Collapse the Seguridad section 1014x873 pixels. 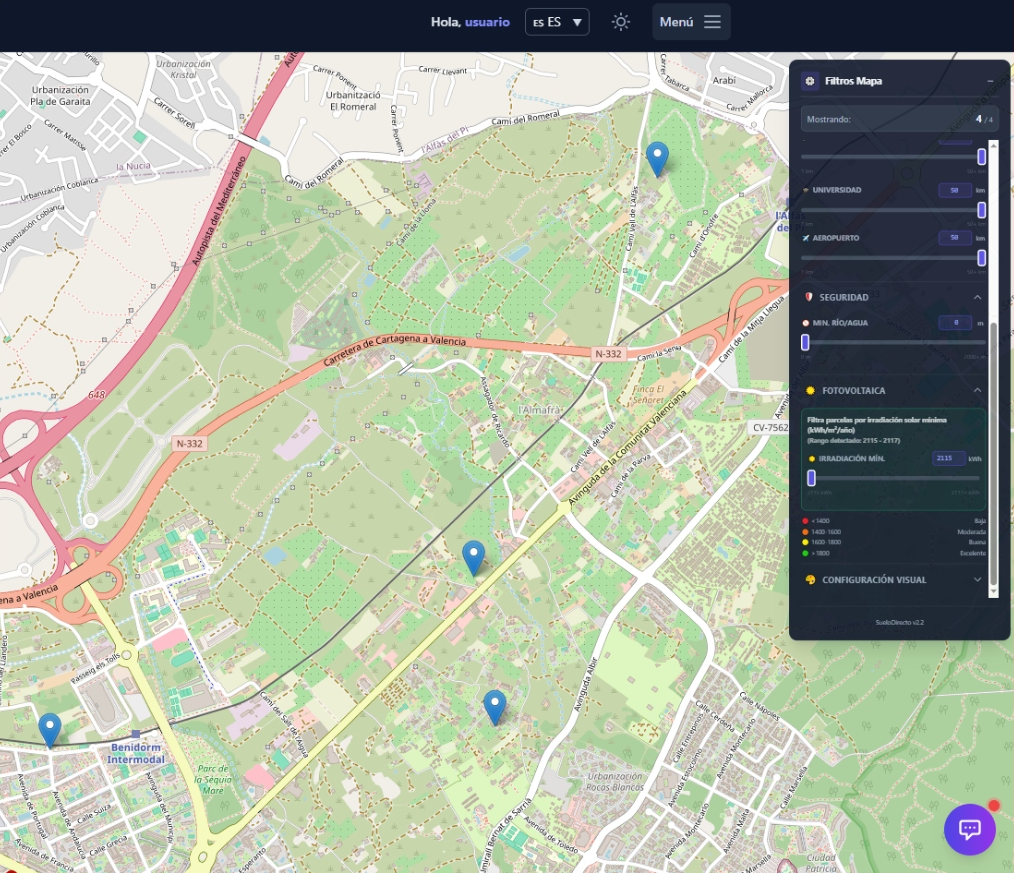click(x=977, y=297)
